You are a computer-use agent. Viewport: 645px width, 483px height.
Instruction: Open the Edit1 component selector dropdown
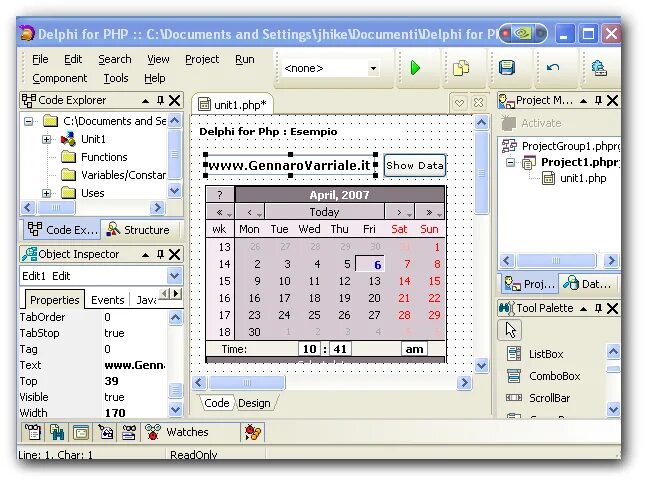(x=174, y=276)
